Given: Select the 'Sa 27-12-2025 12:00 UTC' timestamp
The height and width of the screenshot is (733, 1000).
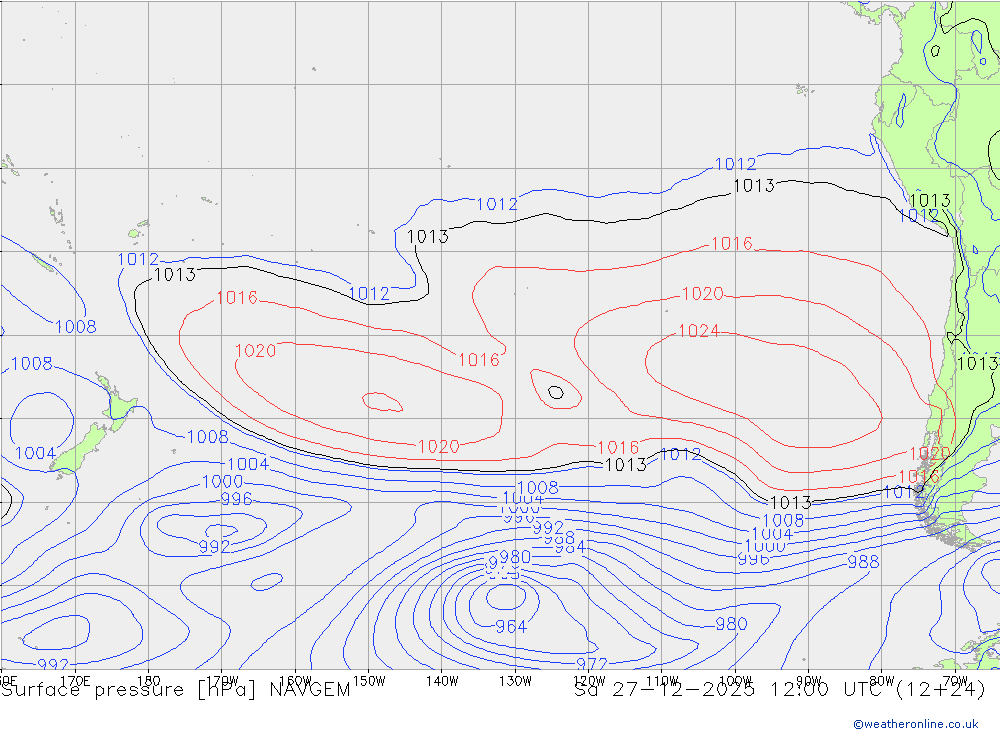Looking at the screenshot, I should point(732,690).
